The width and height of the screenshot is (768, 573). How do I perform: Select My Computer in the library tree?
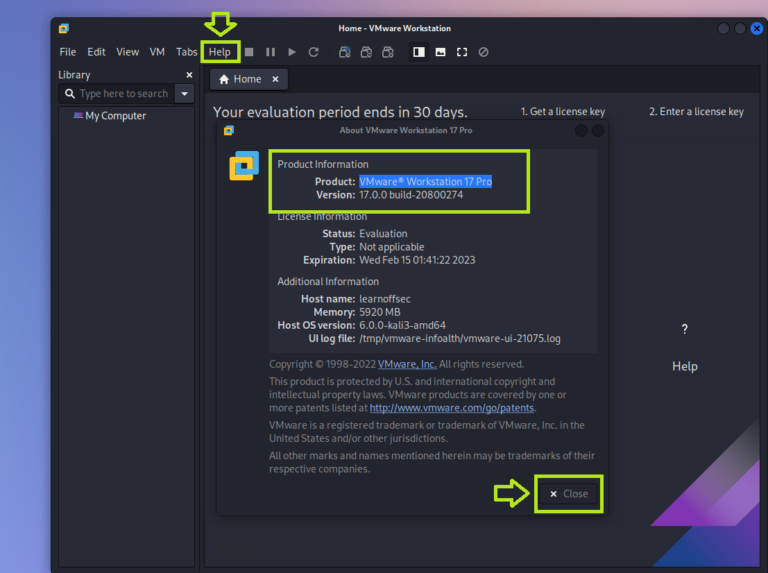pos(115,116)
